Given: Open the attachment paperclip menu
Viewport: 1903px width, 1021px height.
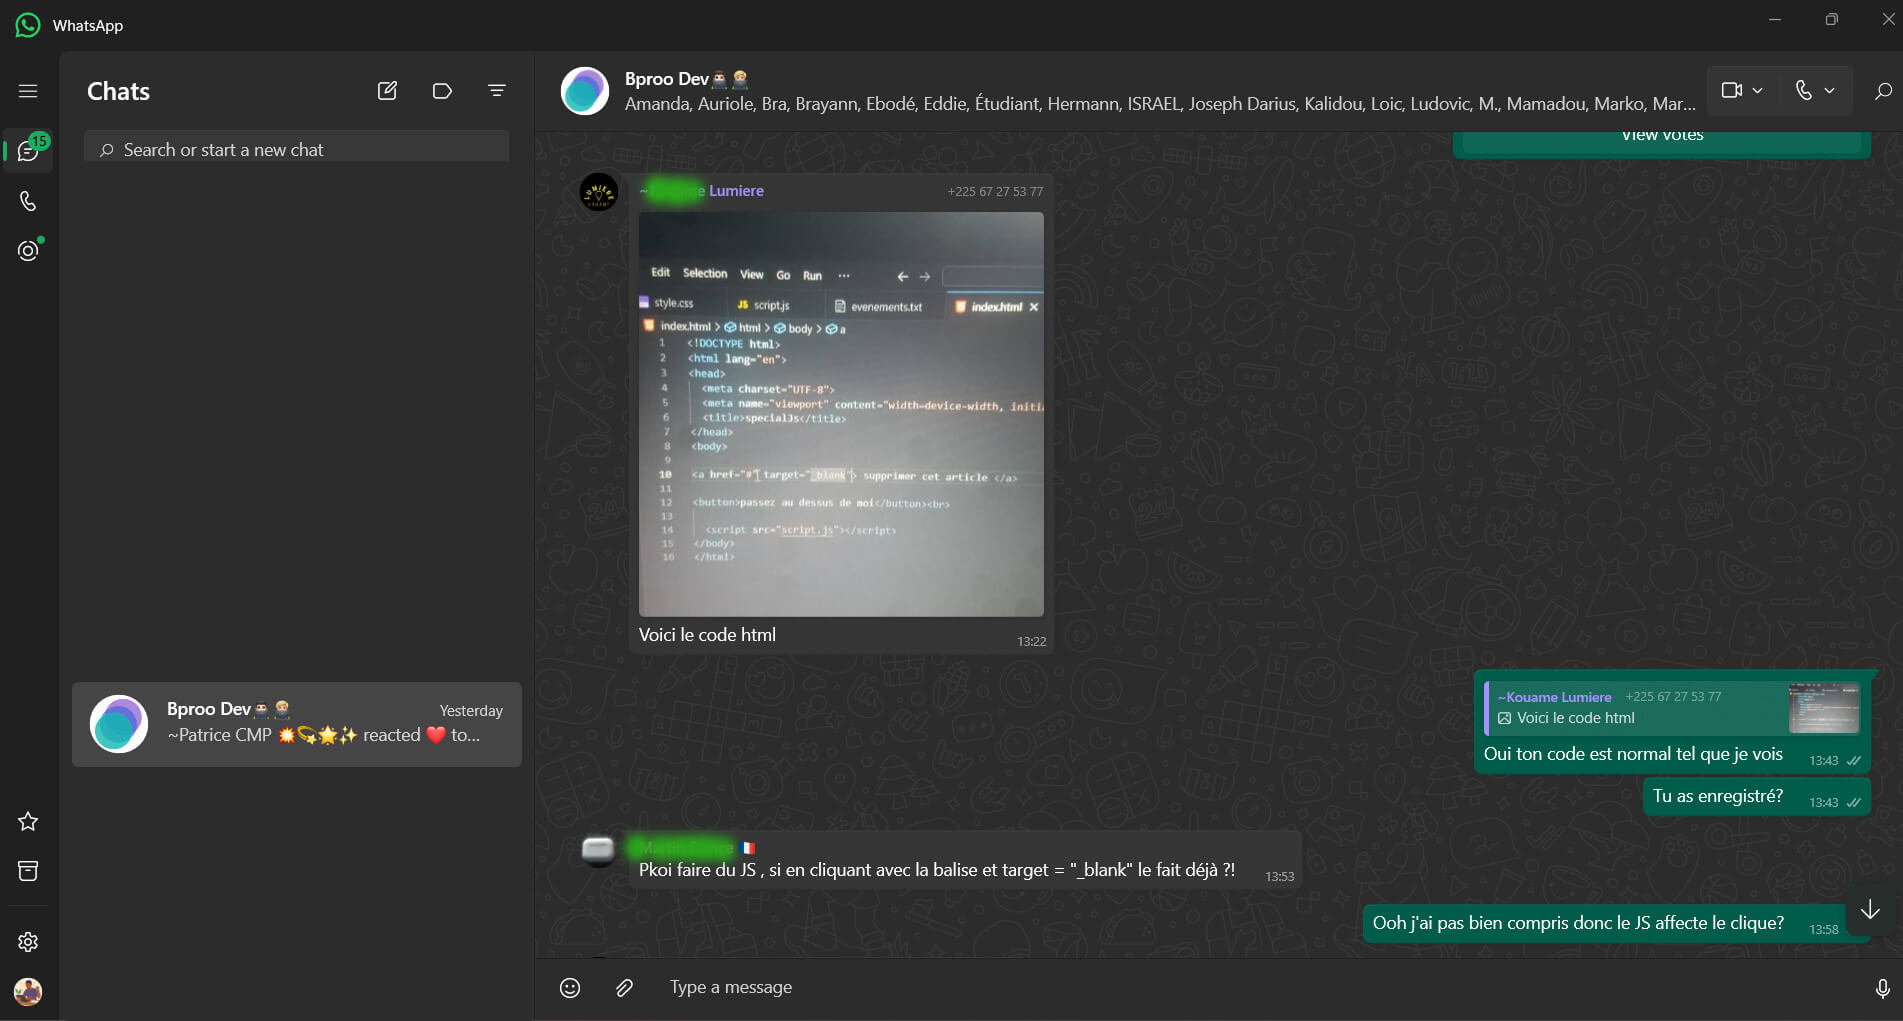Looking at the screenshot, I should [625, 988].
